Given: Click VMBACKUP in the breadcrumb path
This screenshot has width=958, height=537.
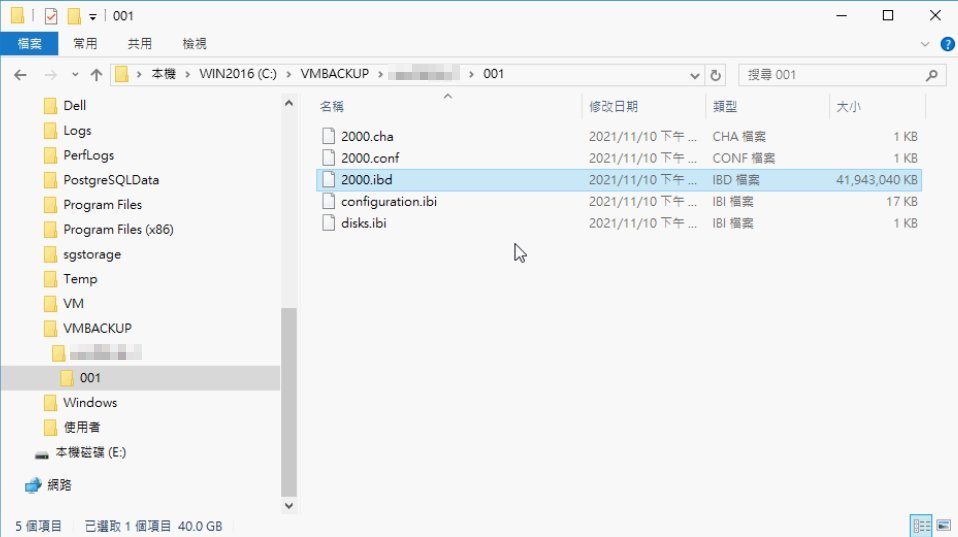Looking at the screenshot, I should click(x=335, y=75).
